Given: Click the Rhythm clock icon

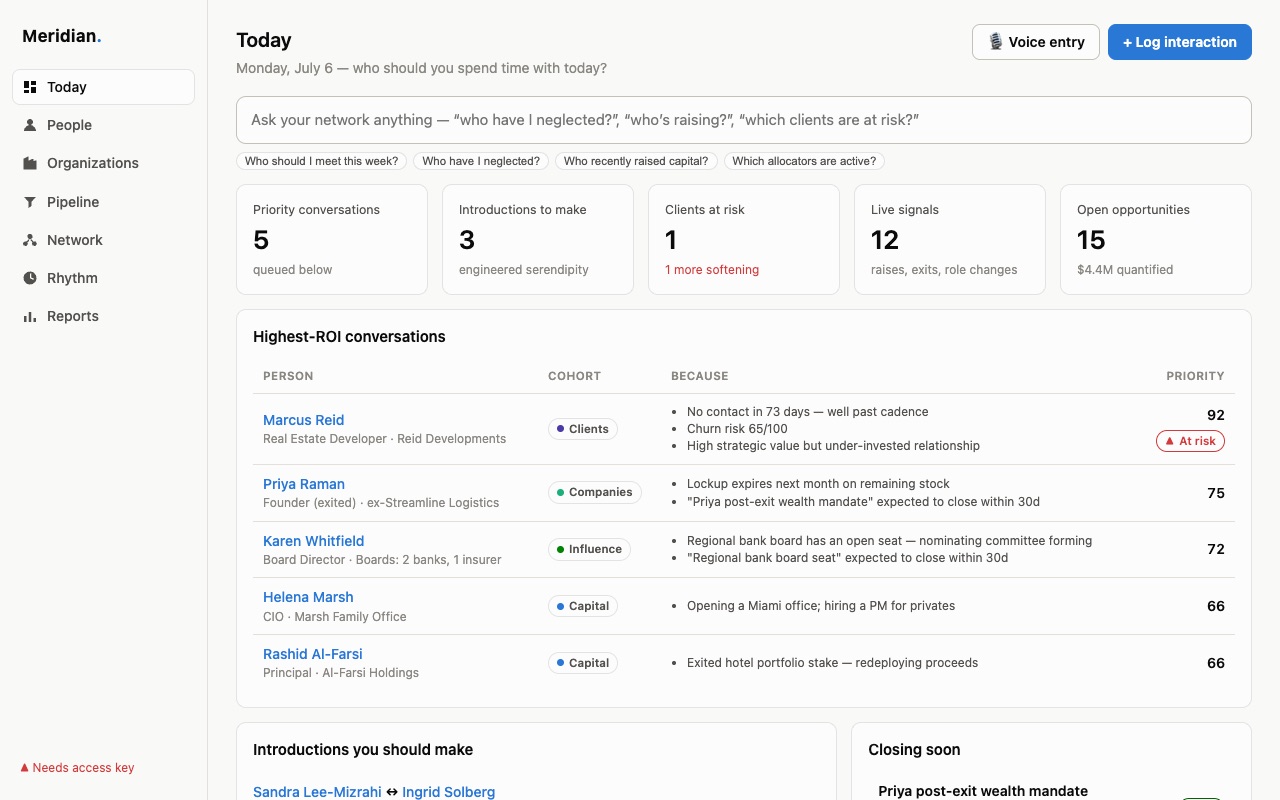Looking at the screenshot, I should 30,278.
